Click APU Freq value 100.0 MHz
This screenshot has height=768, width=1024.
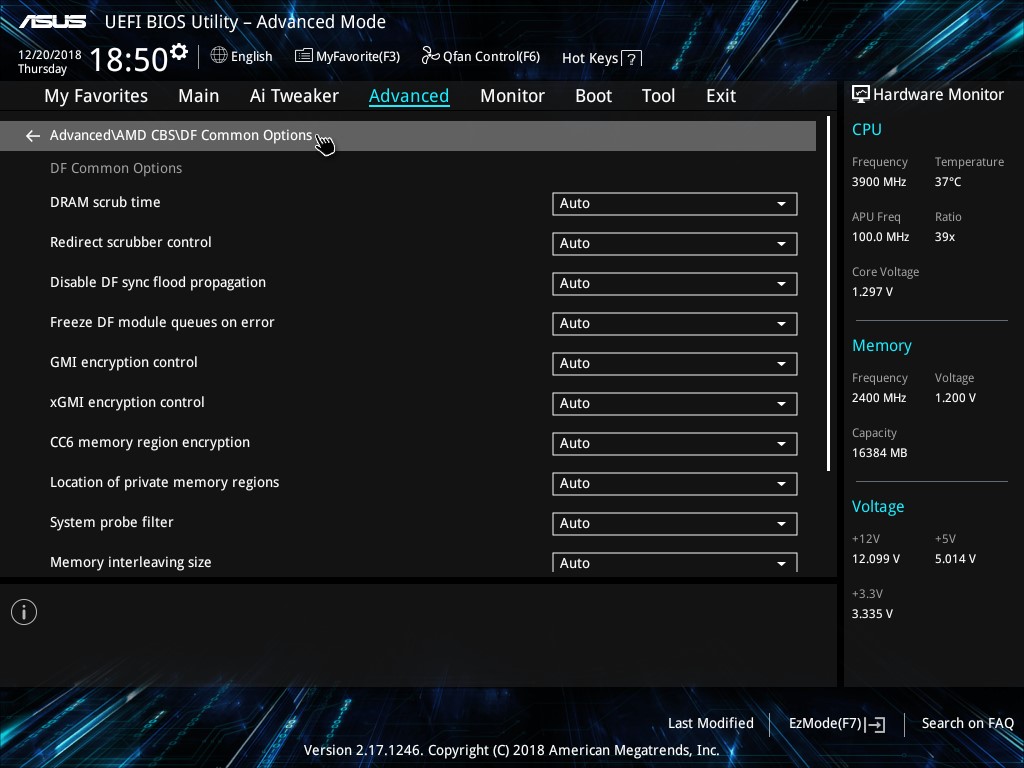880,237
